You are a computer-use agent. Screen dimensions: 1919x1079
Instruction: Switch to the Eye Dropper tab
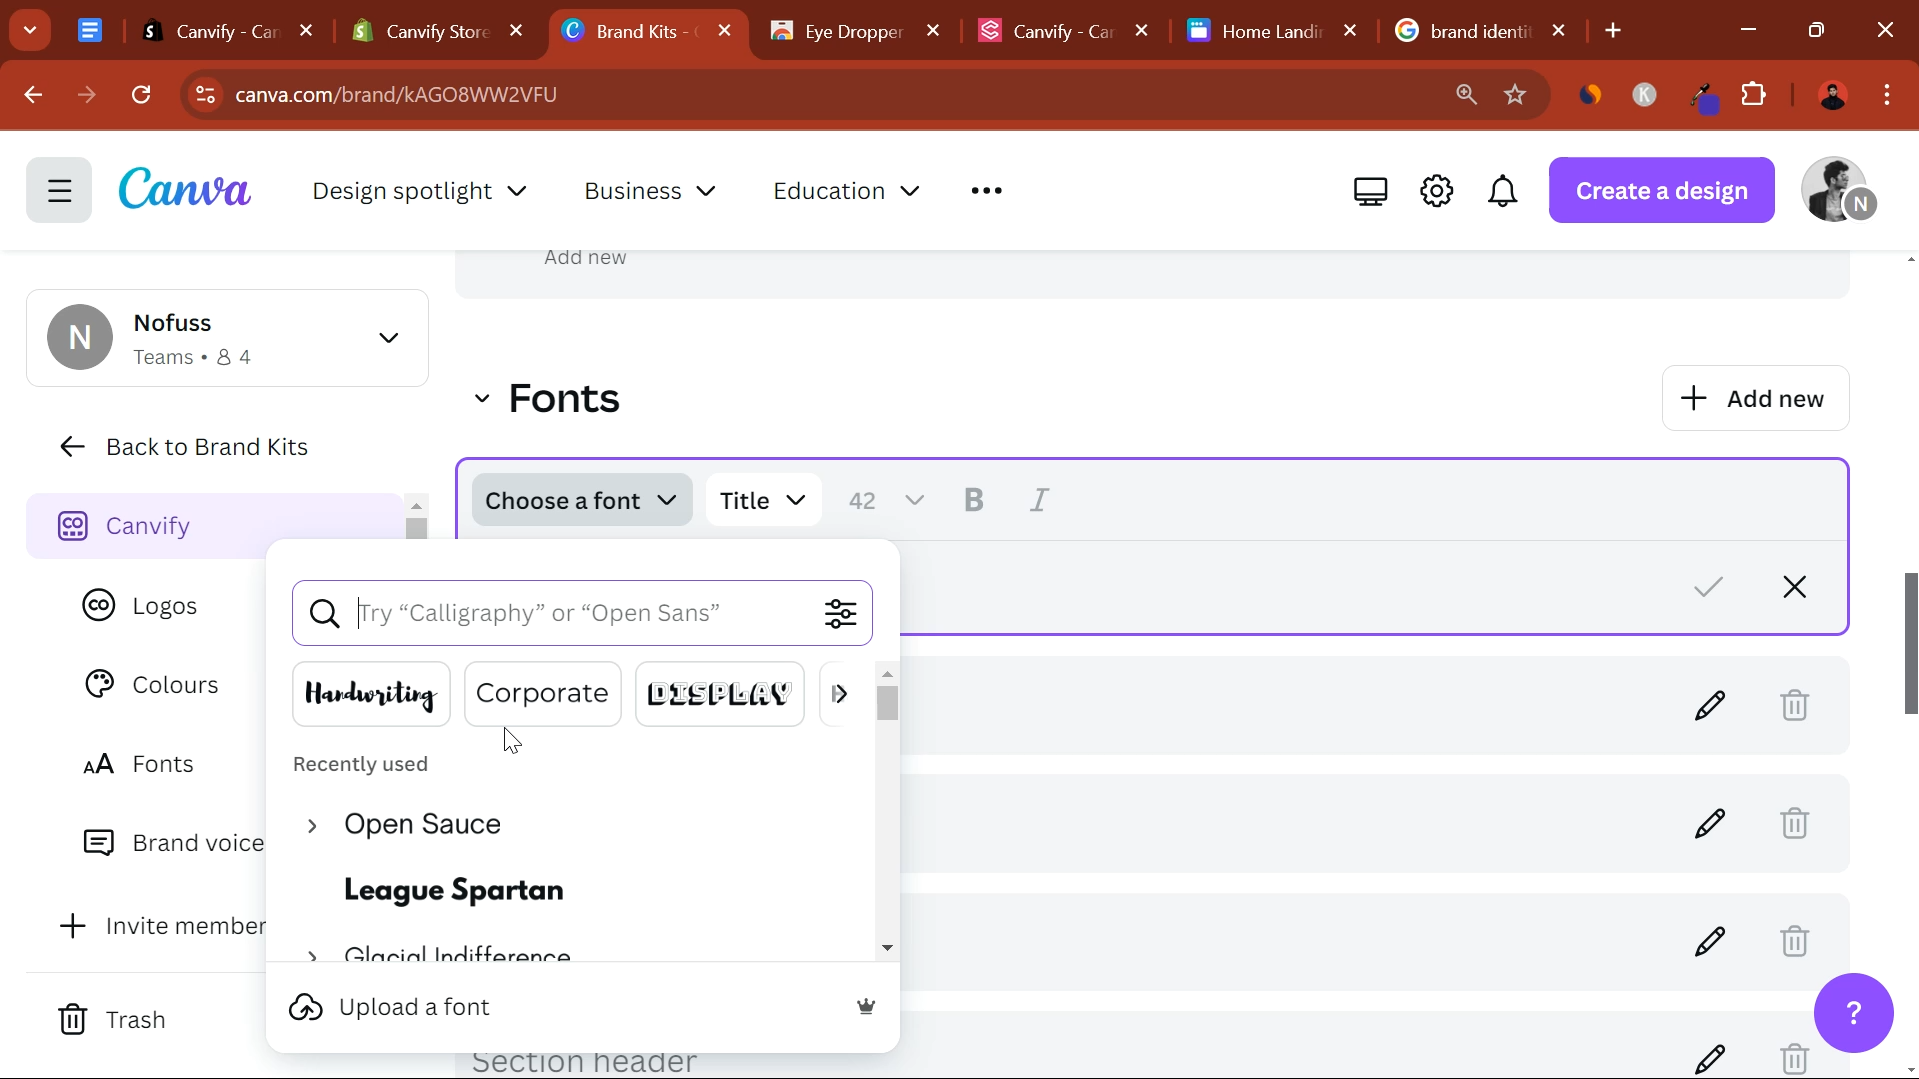coord(855,32)
